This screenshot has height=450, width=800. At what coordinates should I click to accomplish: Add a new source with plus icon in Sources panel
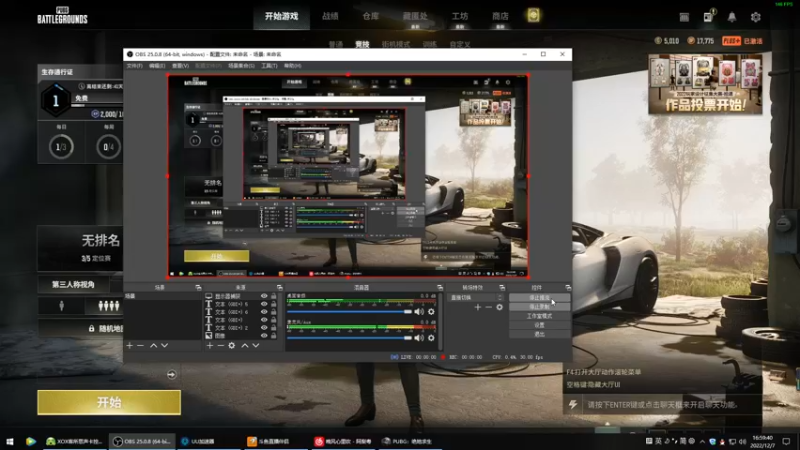210,345
